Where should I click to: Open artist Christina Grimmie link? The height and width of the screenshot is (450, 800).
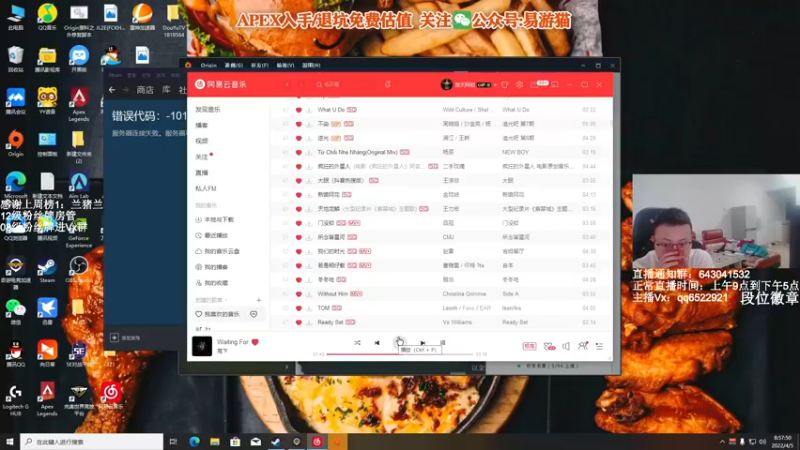pyautogui.click(x=464, y=294)
